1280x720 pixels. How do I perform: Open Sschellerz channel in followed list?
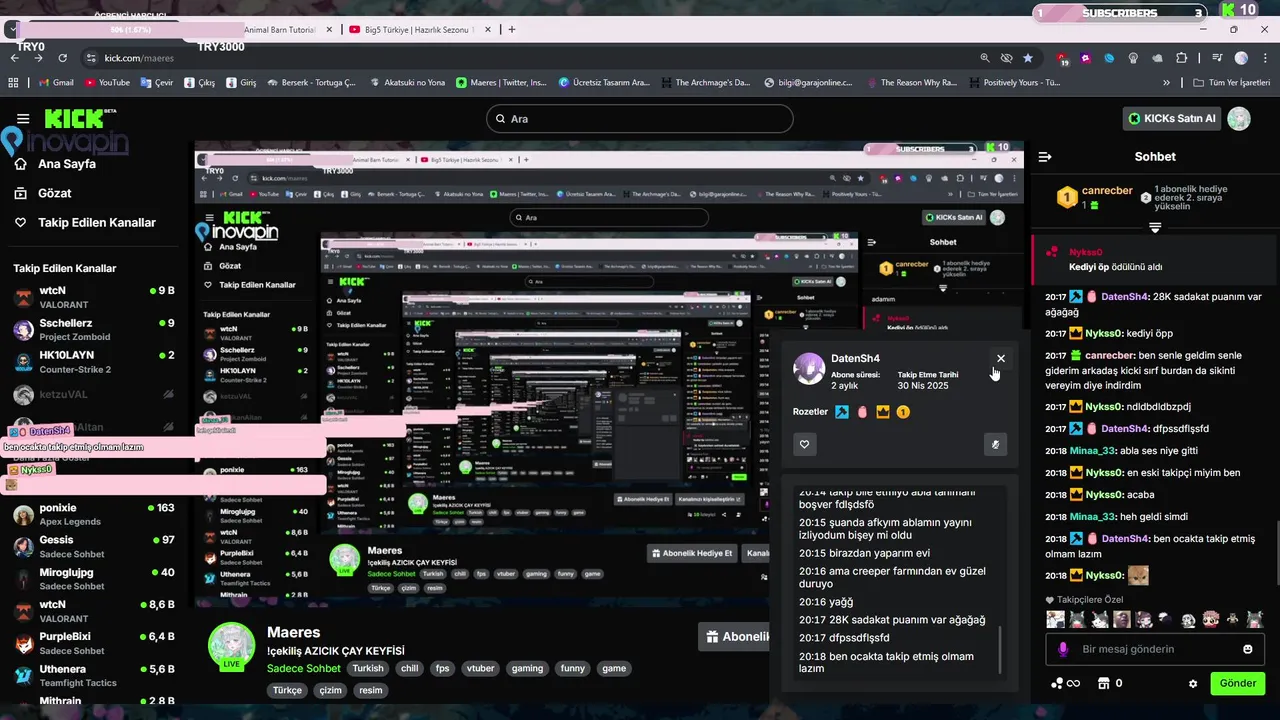(95, 329)
